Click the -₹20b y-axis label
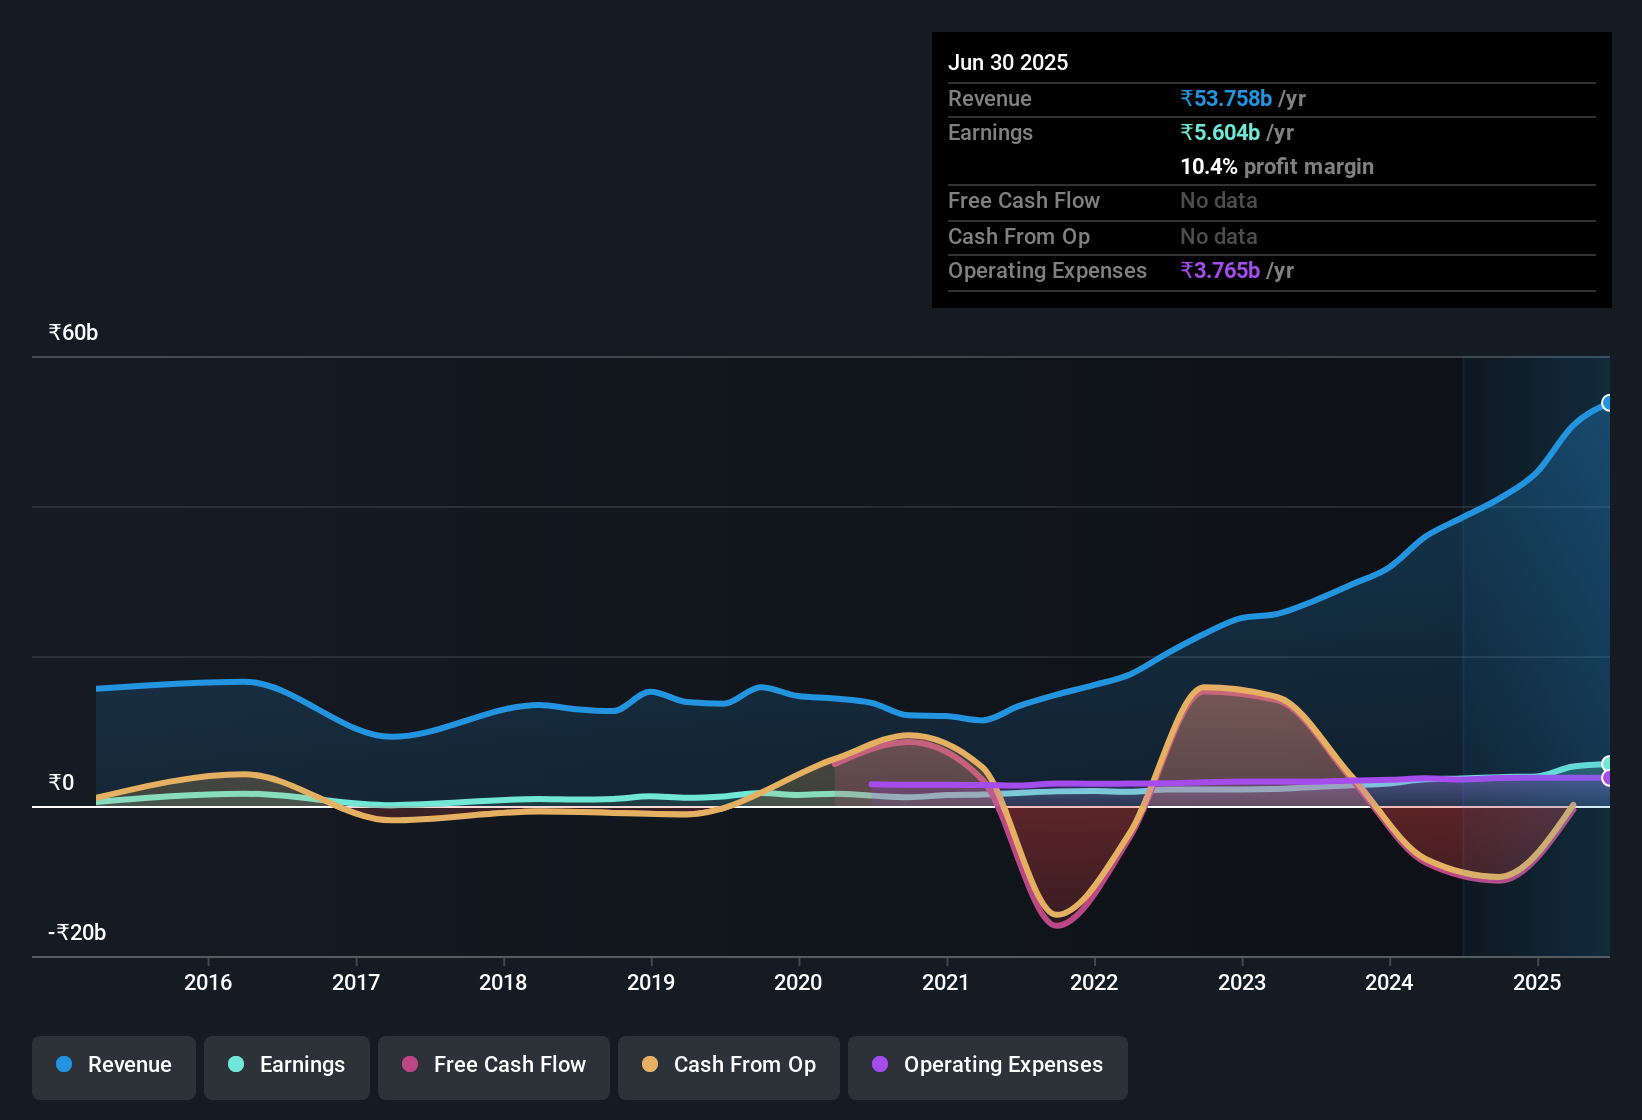Image resolution: width=1642 pixels, height=1120 pixels. 77,932
